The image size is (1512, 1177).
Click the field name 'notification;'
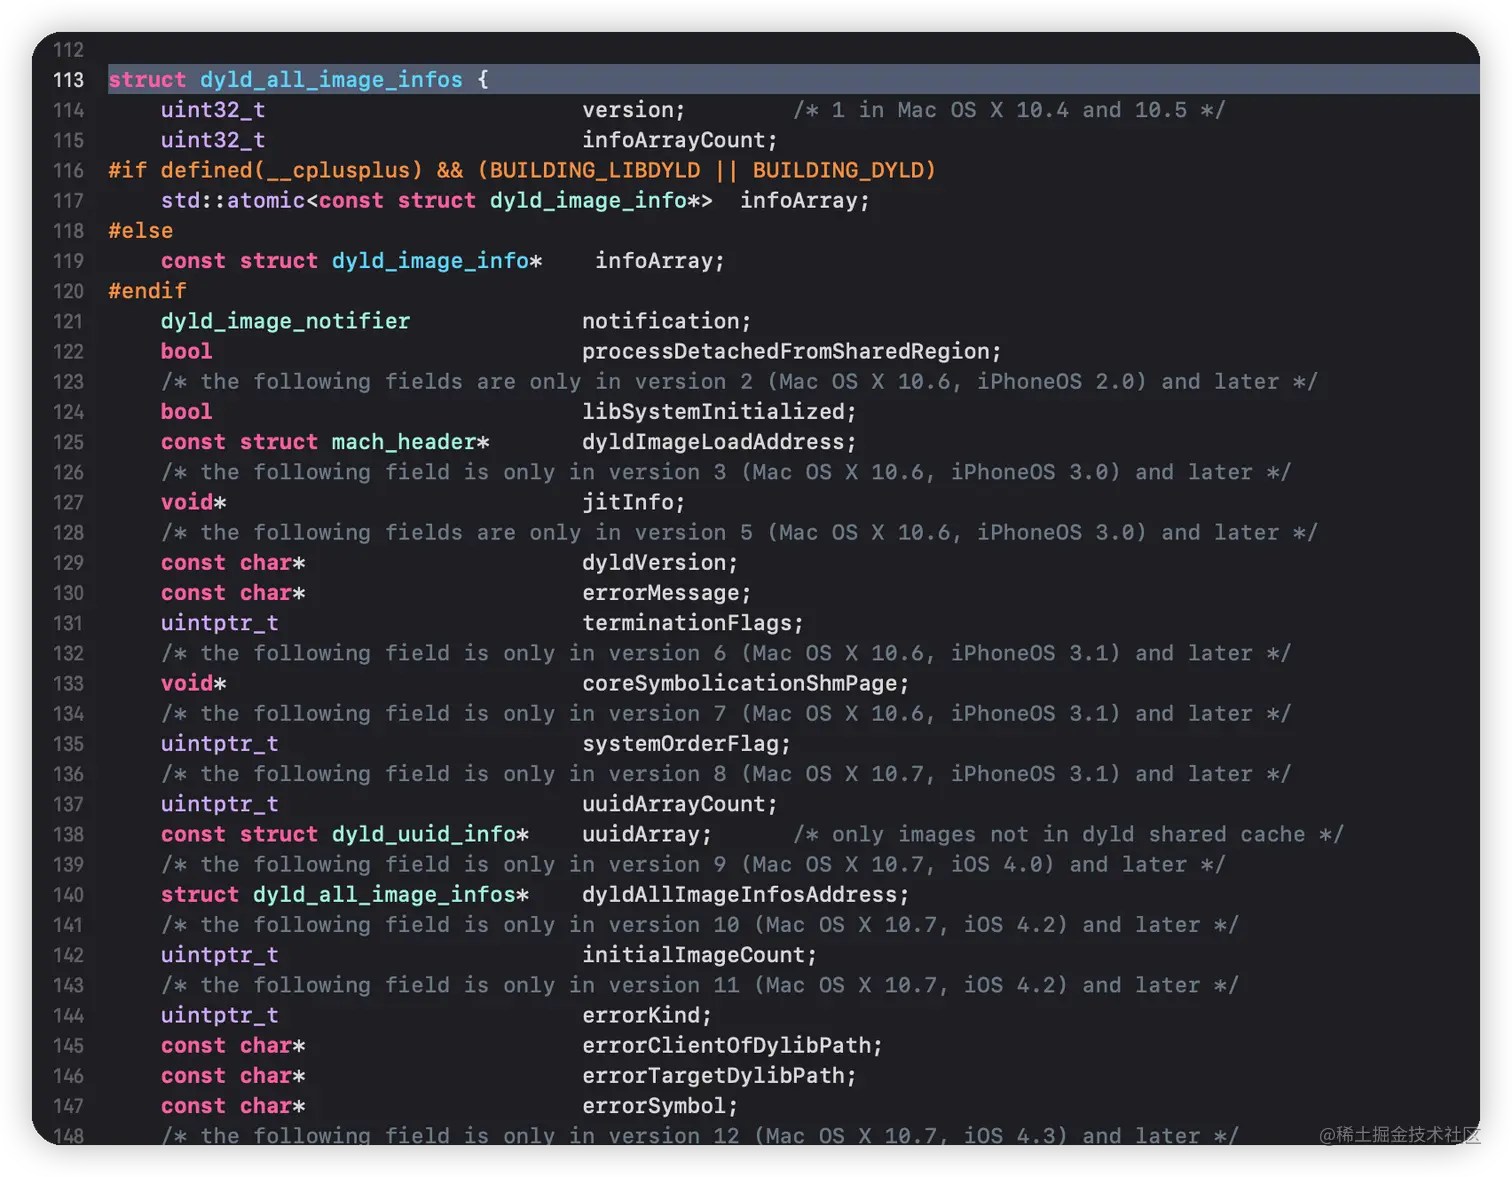tap(667, 321)
